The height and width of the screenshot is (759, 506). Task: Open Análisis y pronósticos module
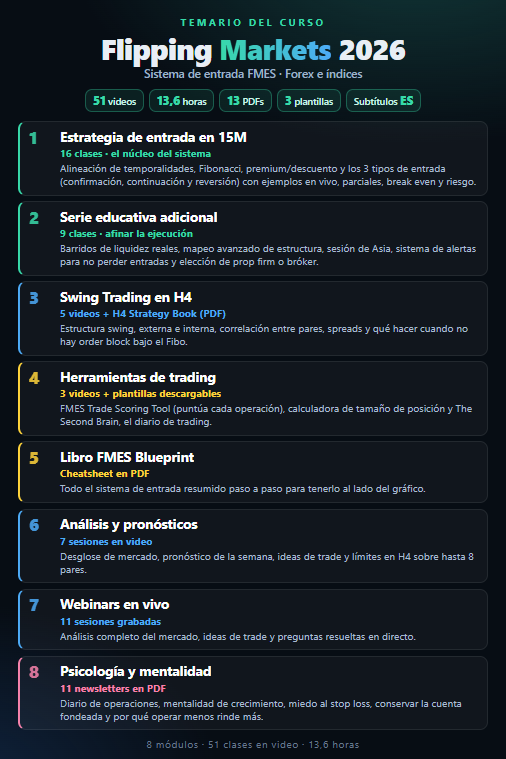(253, 546)
